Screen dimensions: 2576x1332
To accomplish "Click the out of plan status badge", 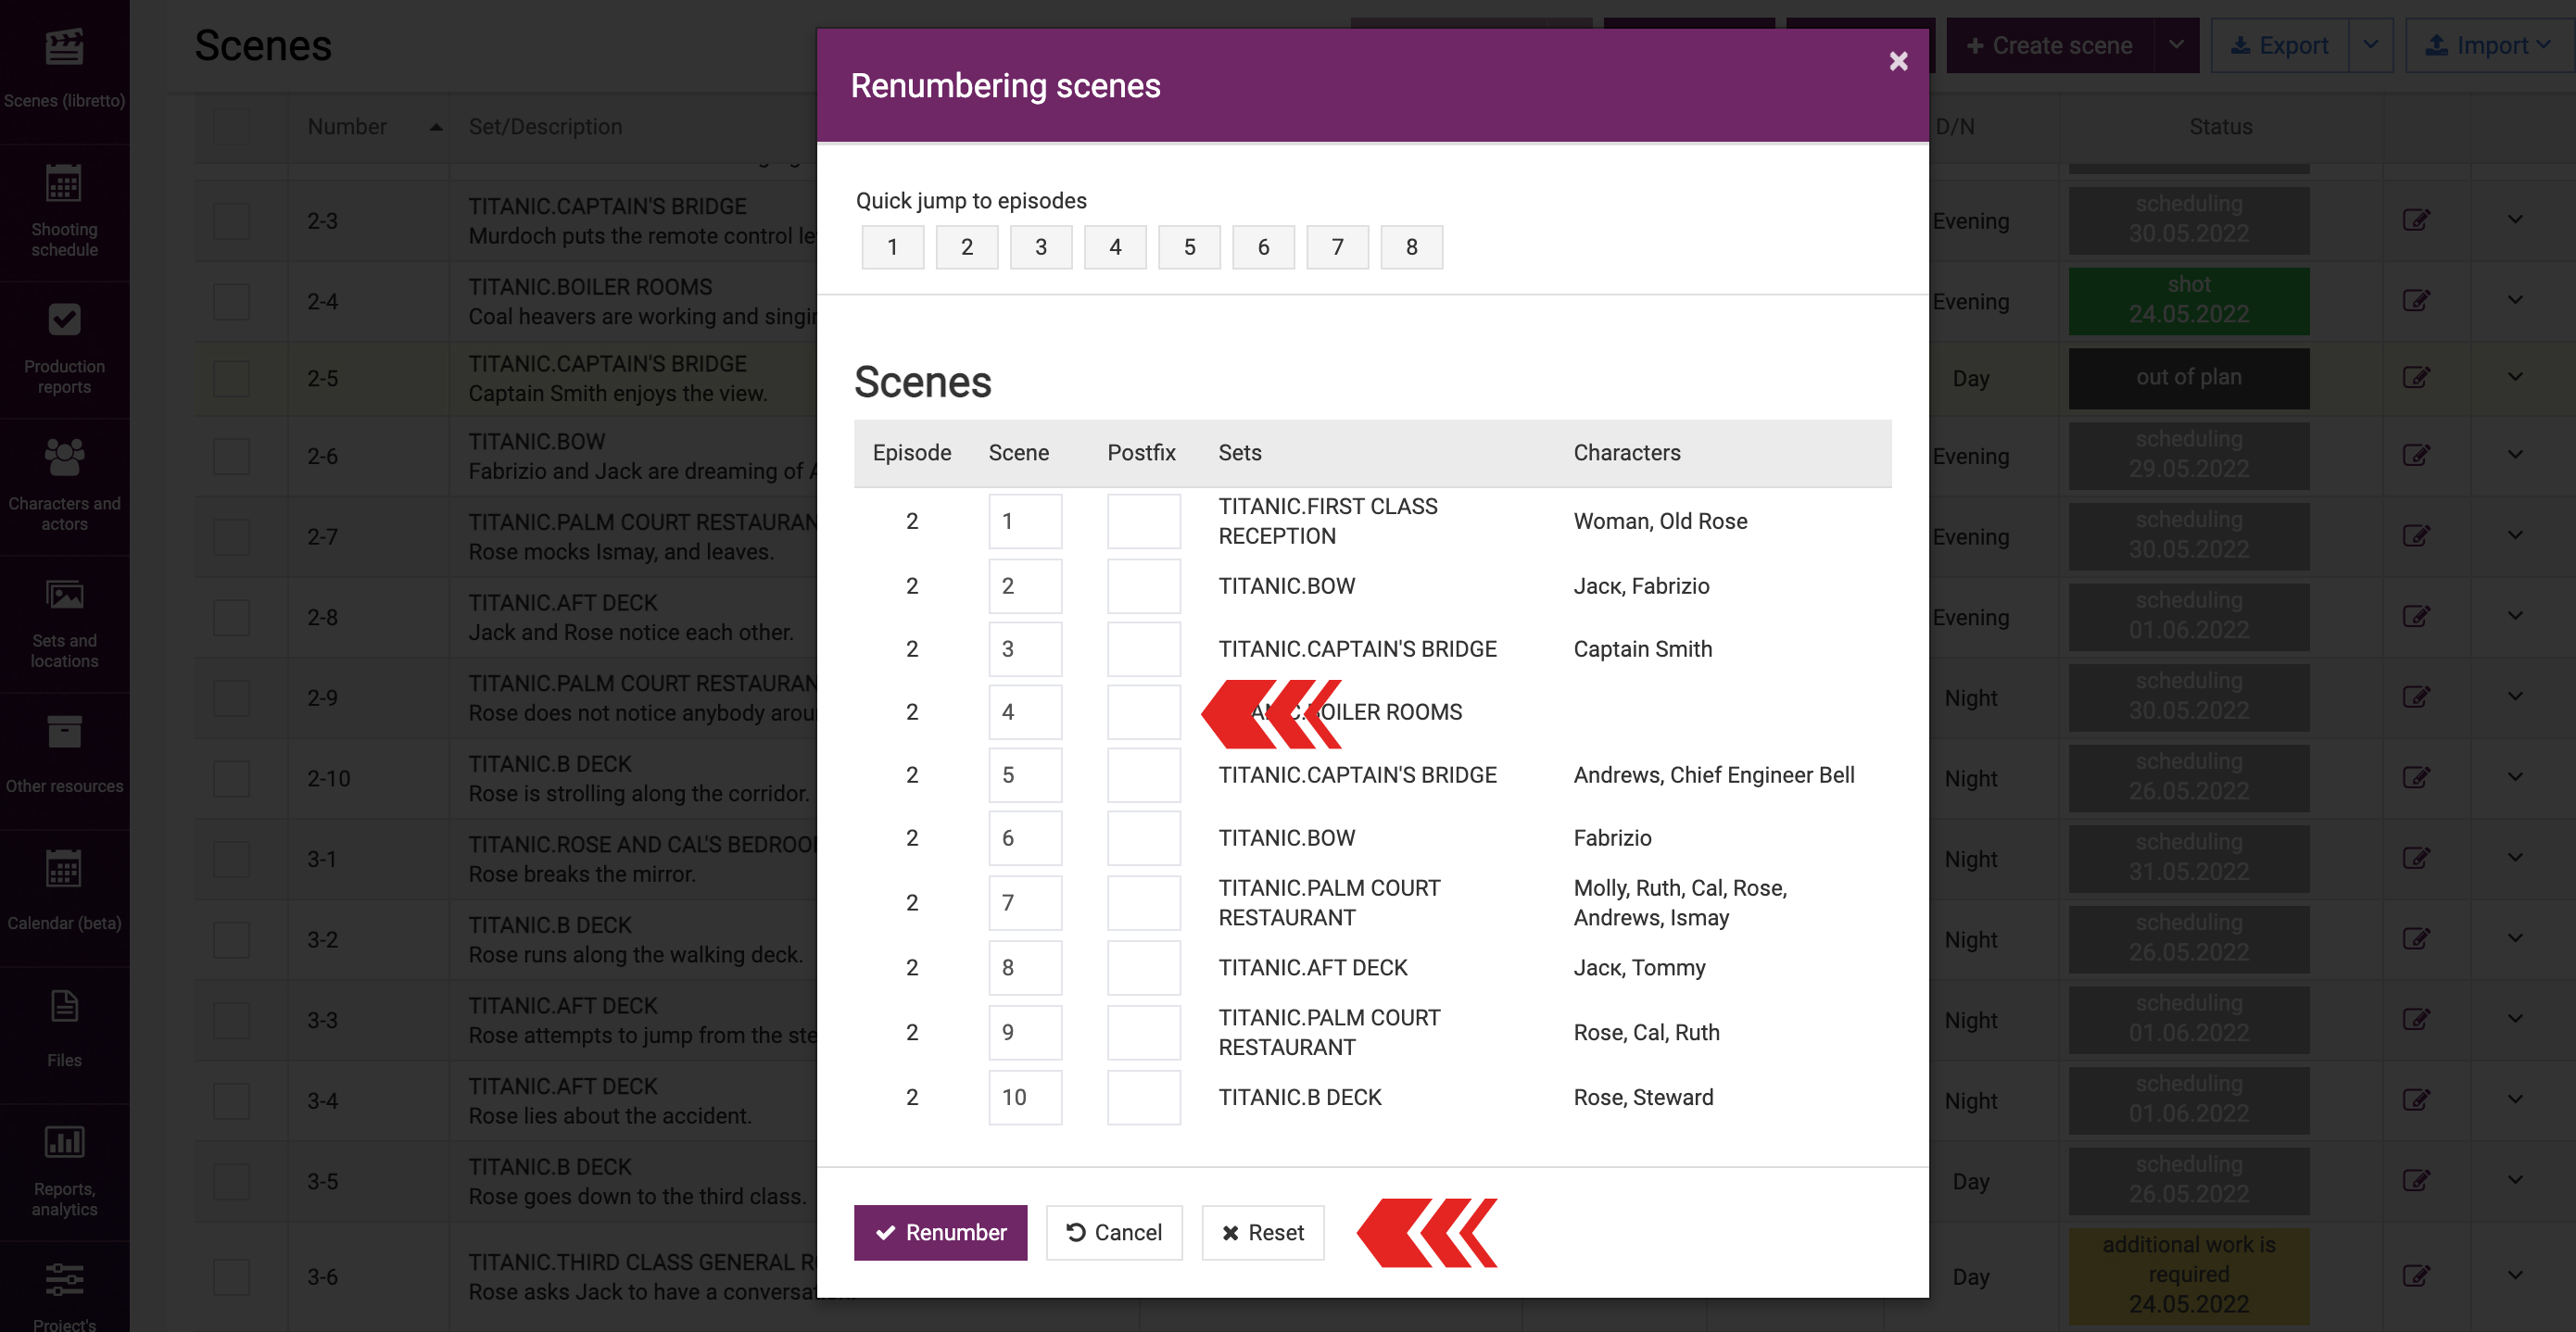I will point(2188,378).
